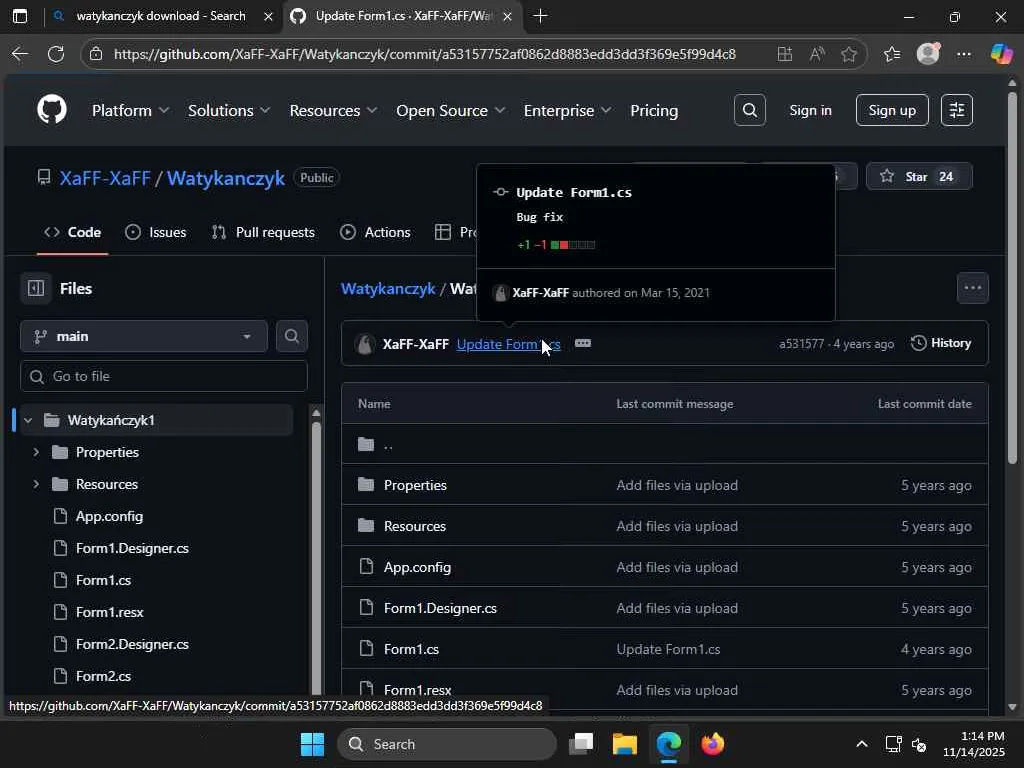Open the Edge profile avatar
Viewport: 1024px width, 768px height.
tap(927, 54)
